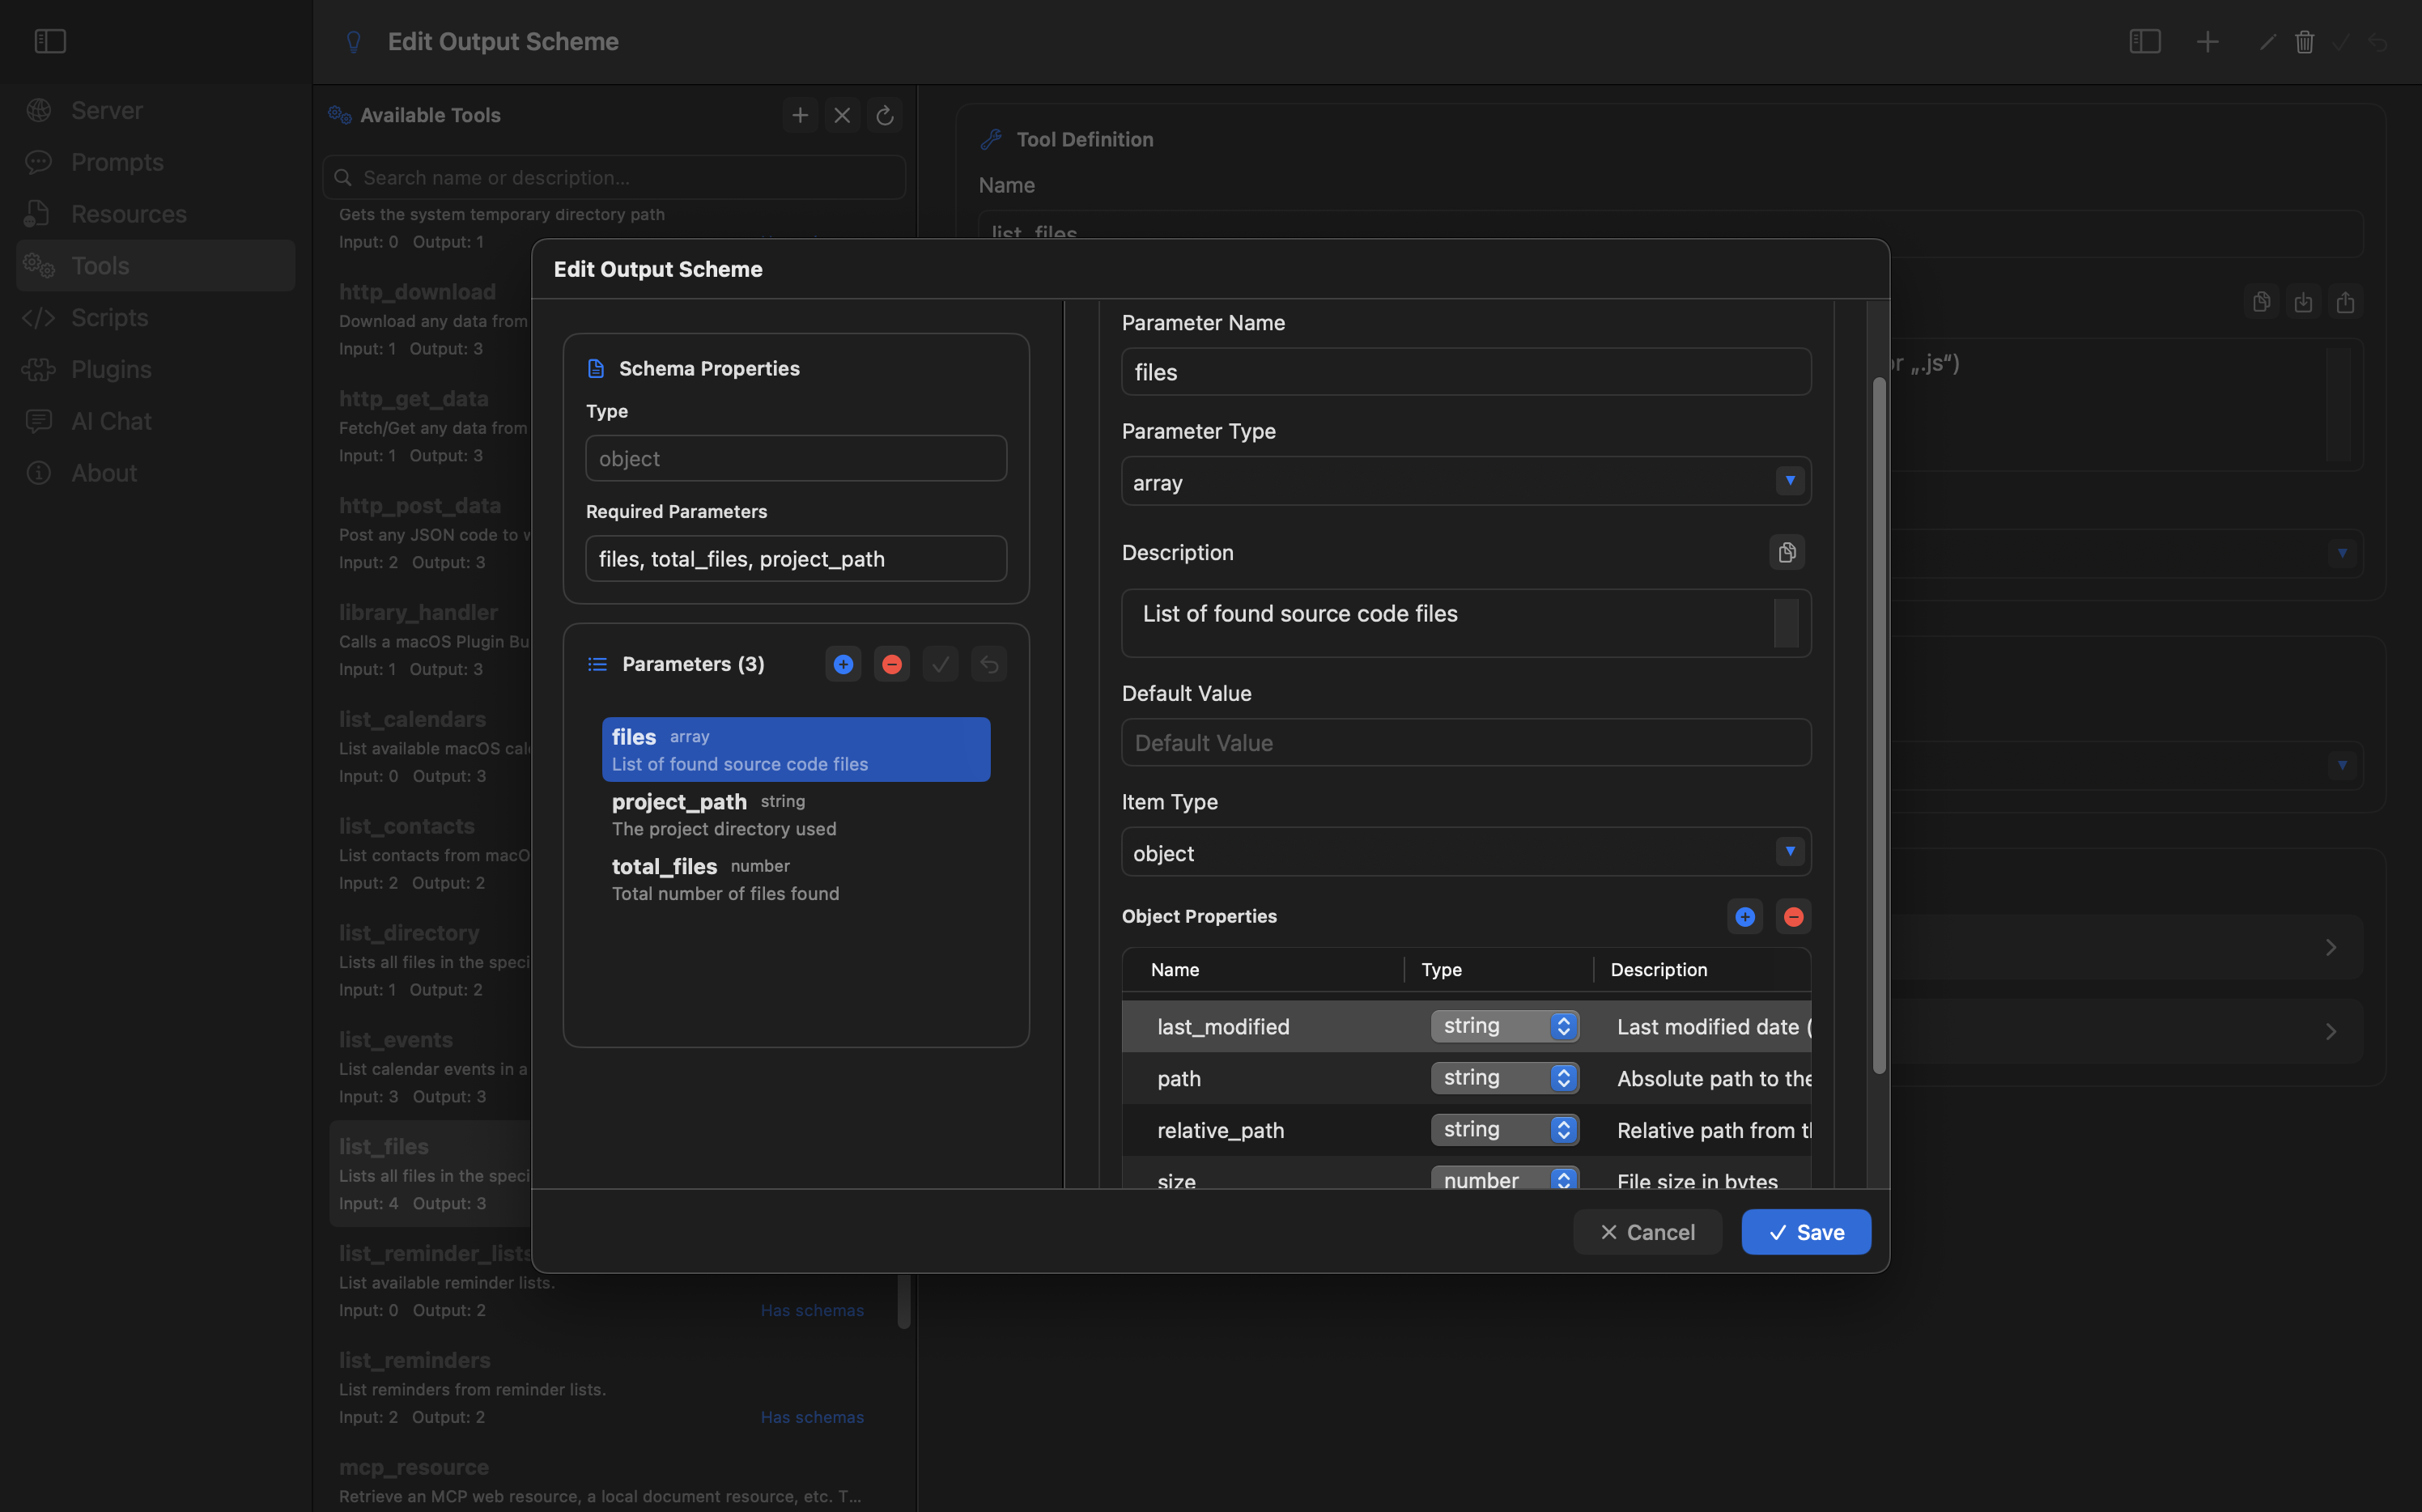Change type of relative_path property
Viewport: 2422px width, 1512px height.
(x=1505, y=1129)
